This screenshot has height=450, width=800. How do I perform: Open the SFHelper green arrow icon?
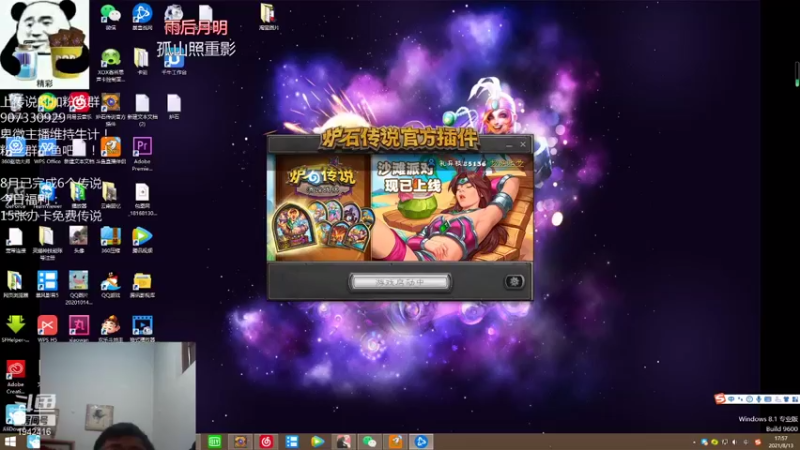pos(15,328)
